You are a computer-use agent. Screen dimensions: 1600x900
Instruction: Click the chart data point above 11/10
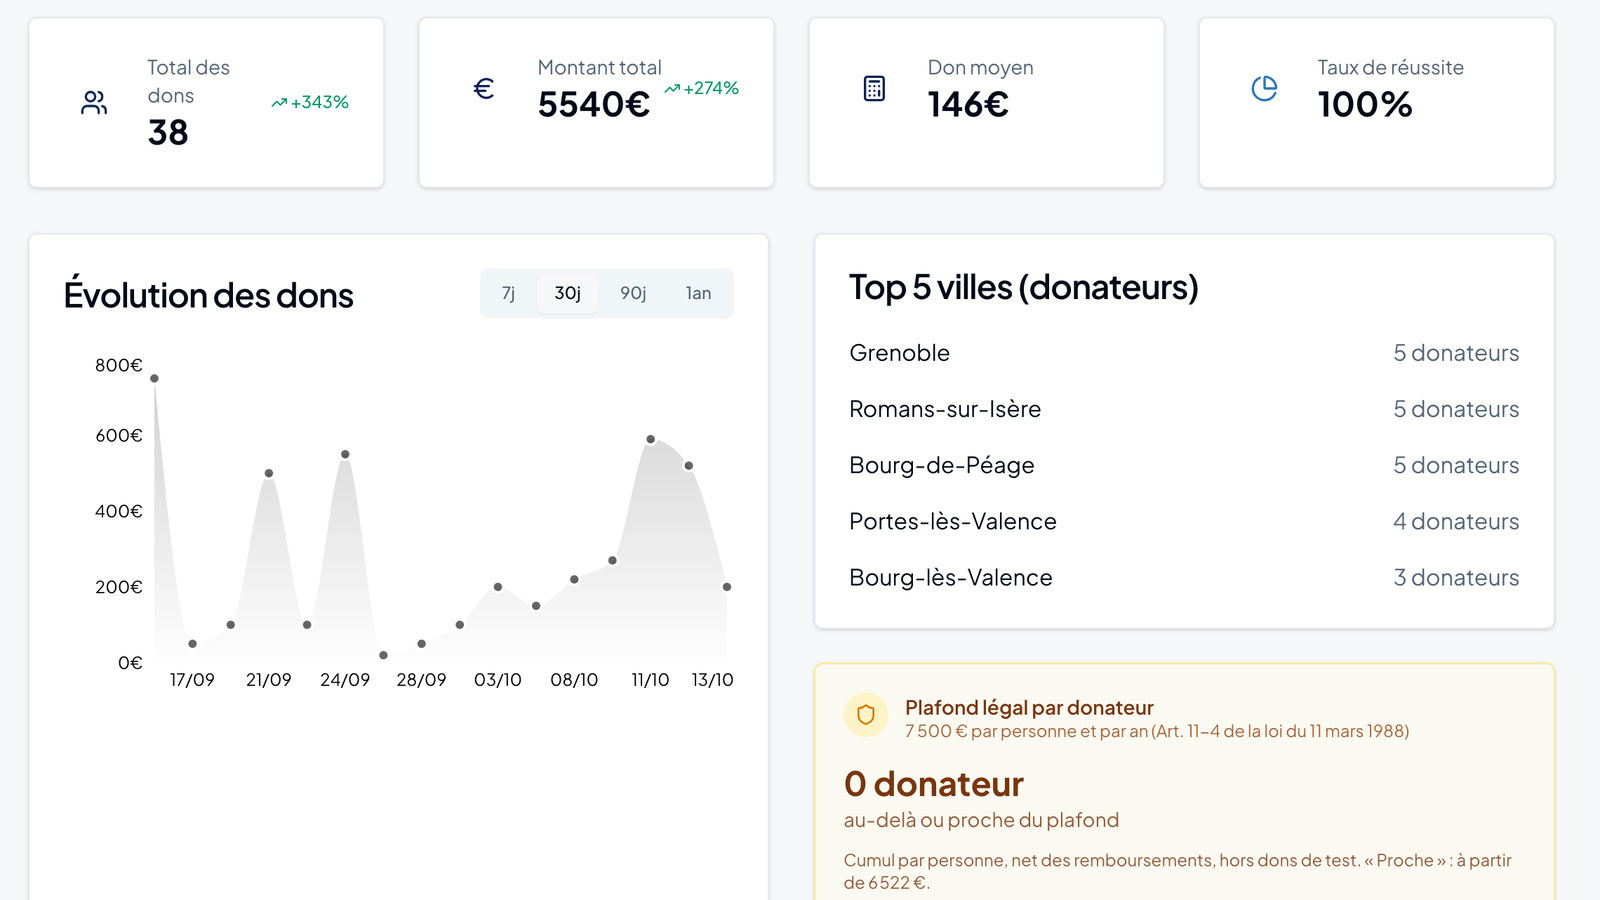click(650, 439)
